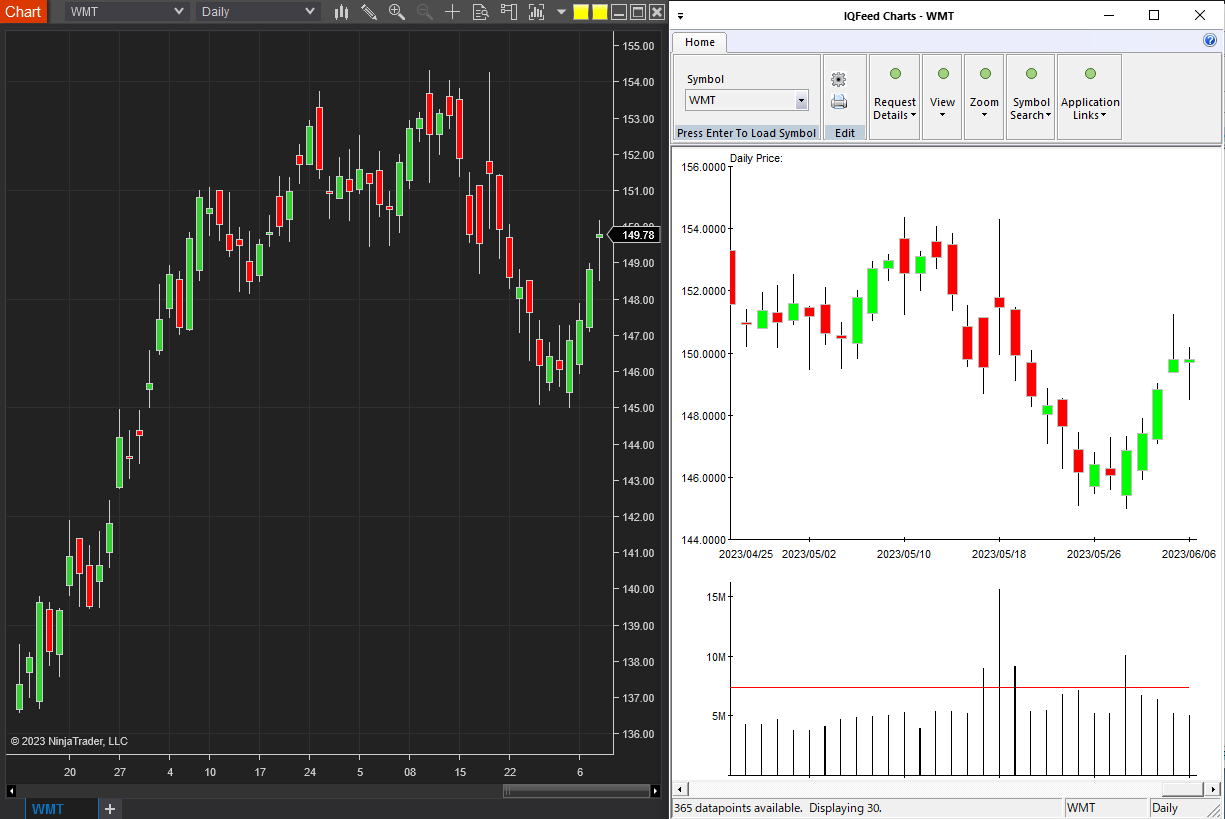Open the View dropdown in IQFeed ribbon

click(x=942, y=108)
